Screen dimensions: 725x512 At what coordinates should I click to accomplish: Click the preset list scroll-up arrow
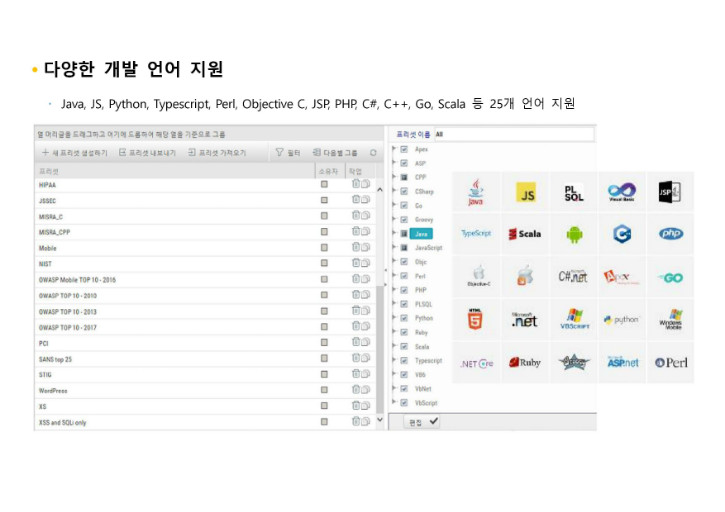tap(380, 190)
